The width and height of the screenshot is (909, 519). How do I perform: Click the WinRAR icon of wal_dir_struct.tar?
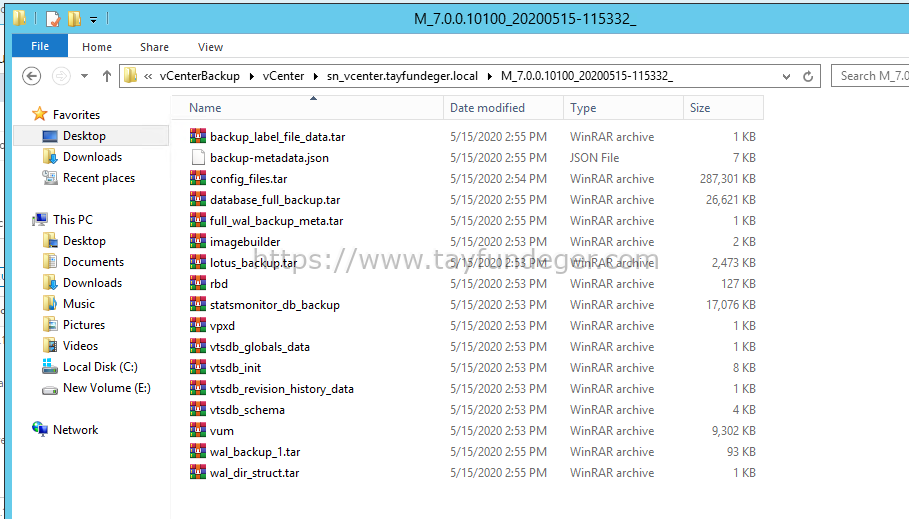tap(198, 472)
